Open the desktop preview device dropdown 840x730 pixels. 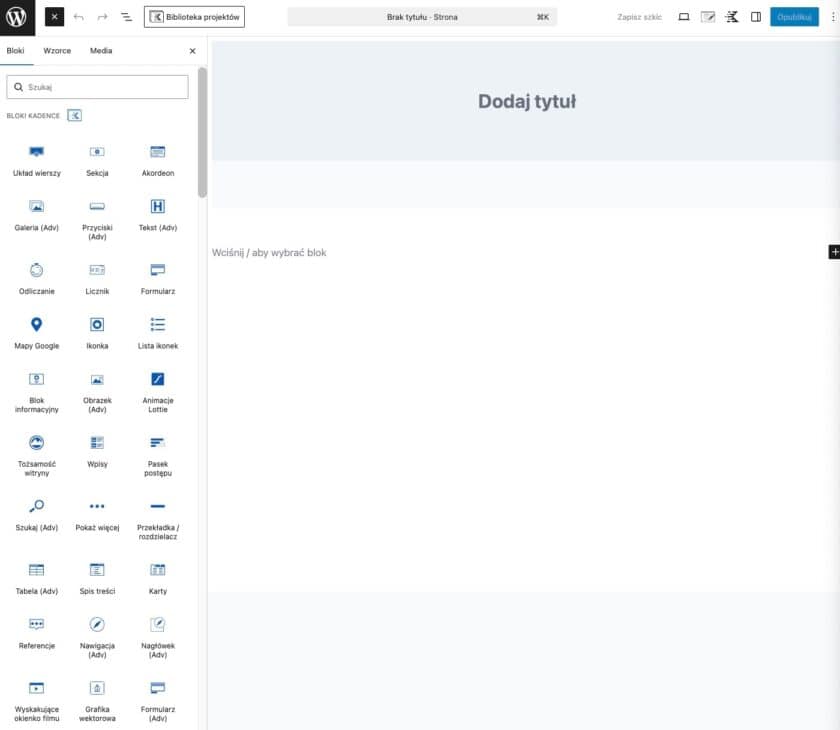pyautogui.click(x=684, y=17)
